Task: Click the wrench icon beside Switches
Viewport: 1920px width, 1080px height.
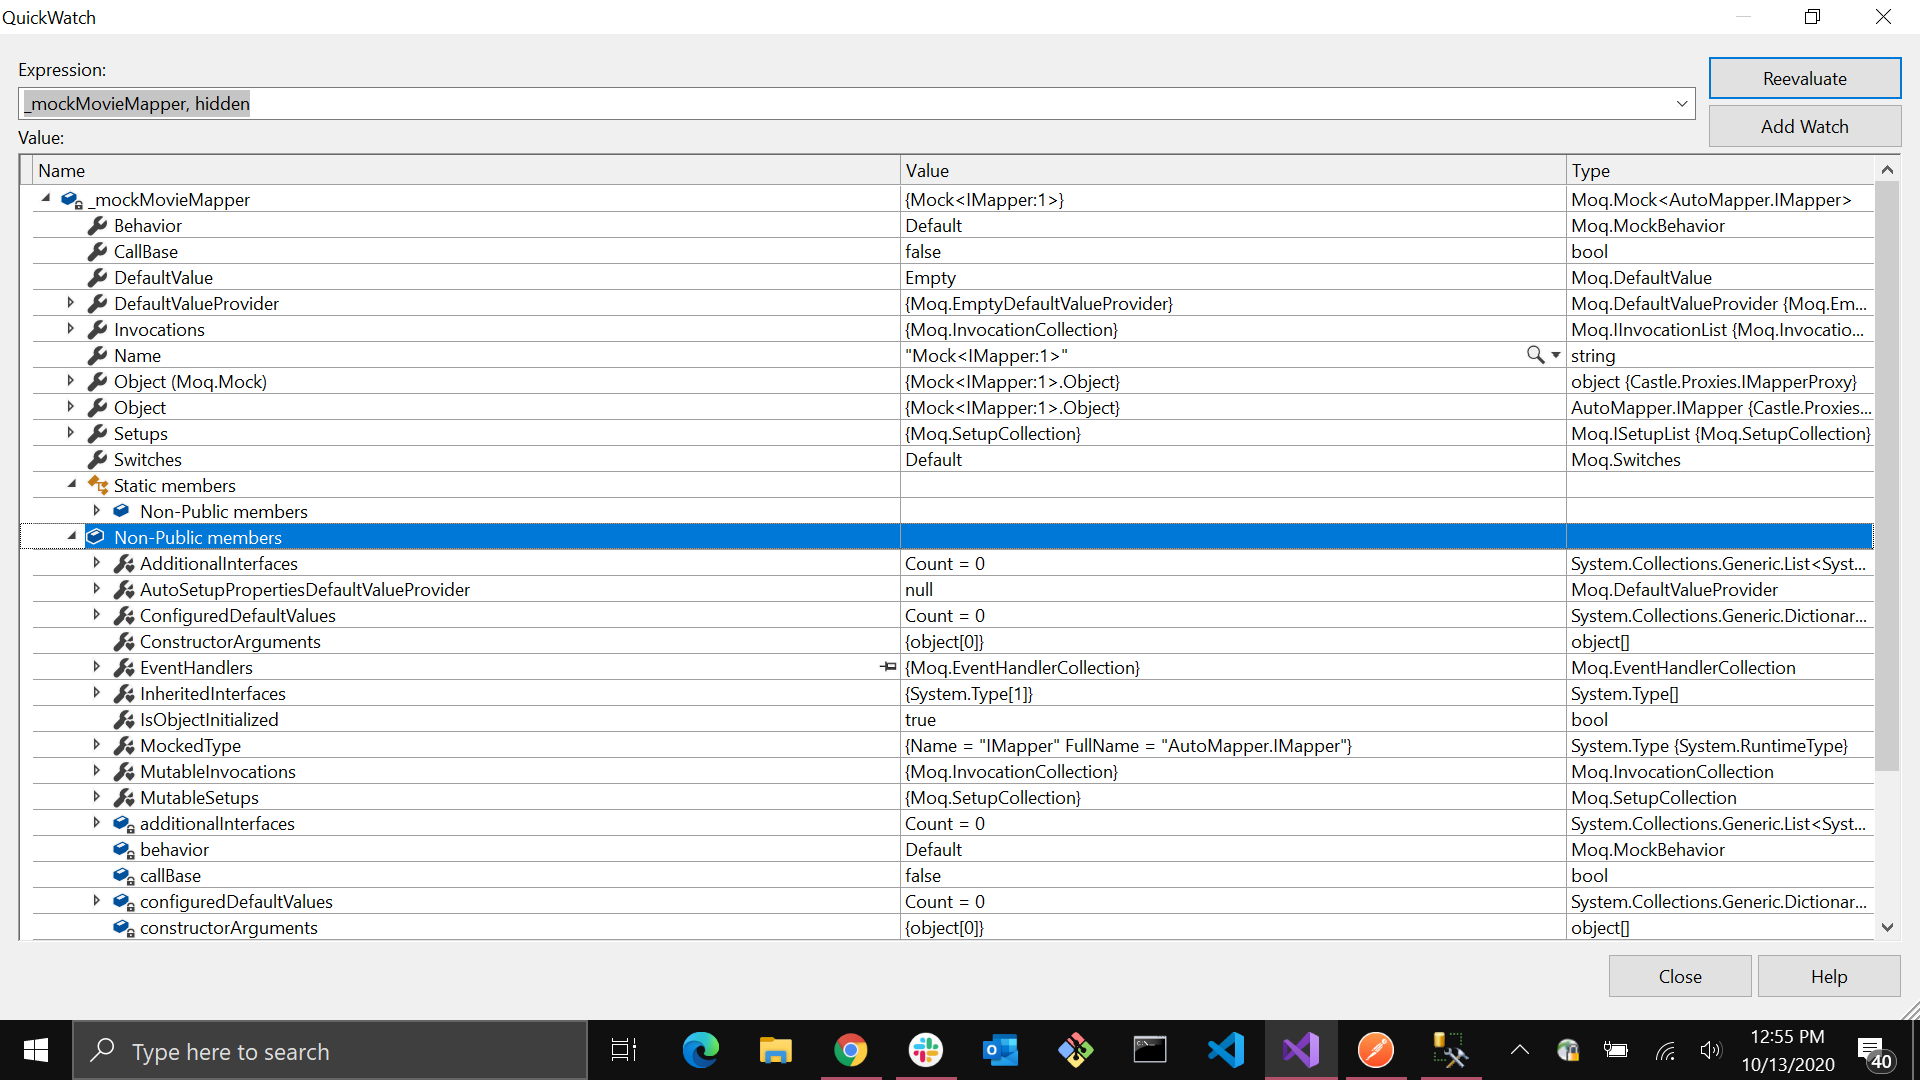Action: pos(97,459)
